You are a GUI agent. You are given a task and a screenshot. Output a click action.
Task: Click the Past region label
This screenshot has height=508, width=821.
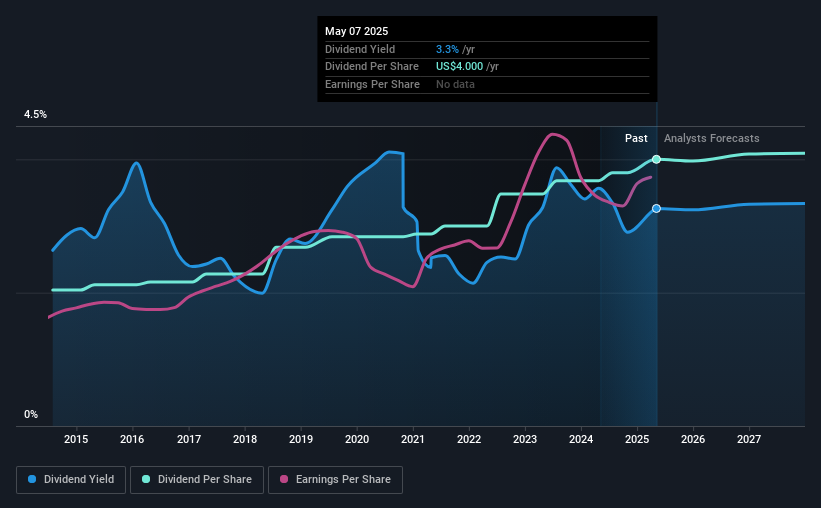pyautogui.click(x=636, y=138)
